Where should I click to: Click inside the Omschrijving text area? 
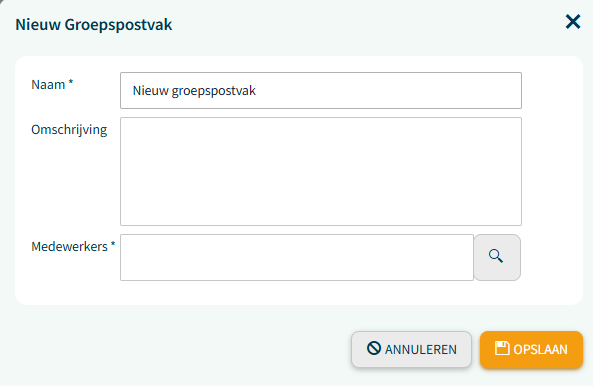click(321, 171)
